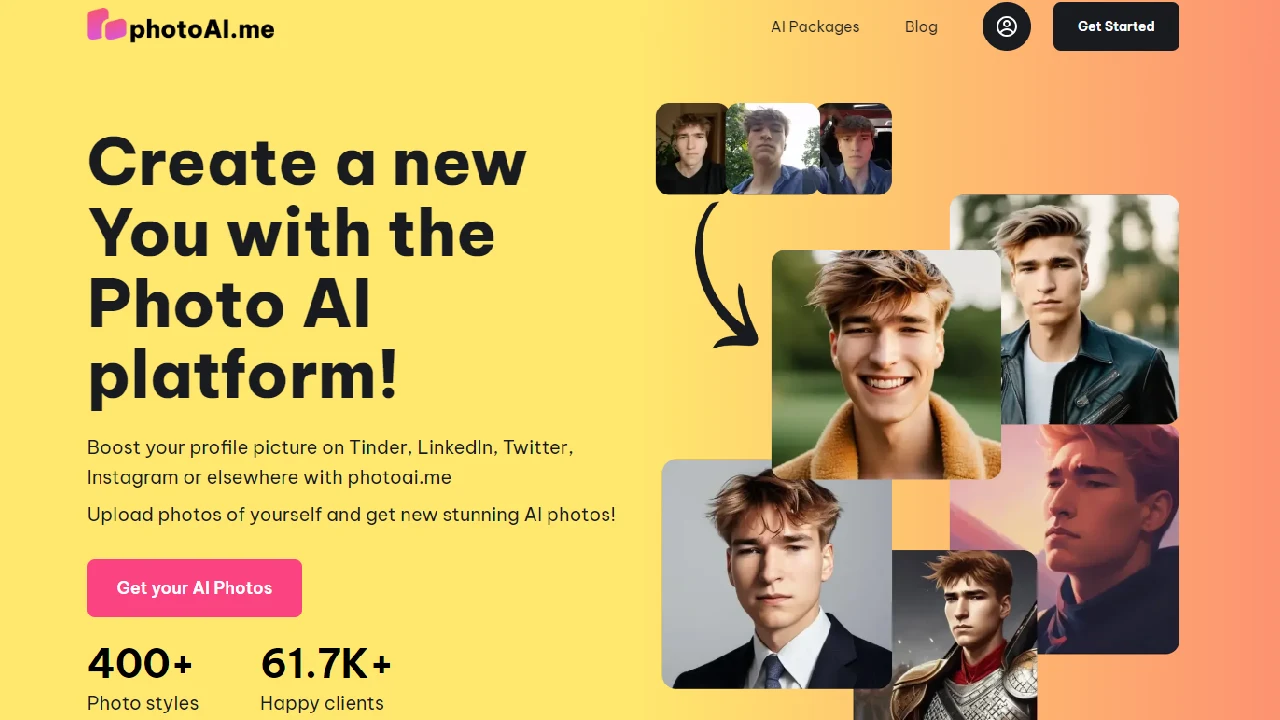Click the pink photoAI.me logo icon
This screenshot has height=720, width=1280.
click(x=107, y=25)
